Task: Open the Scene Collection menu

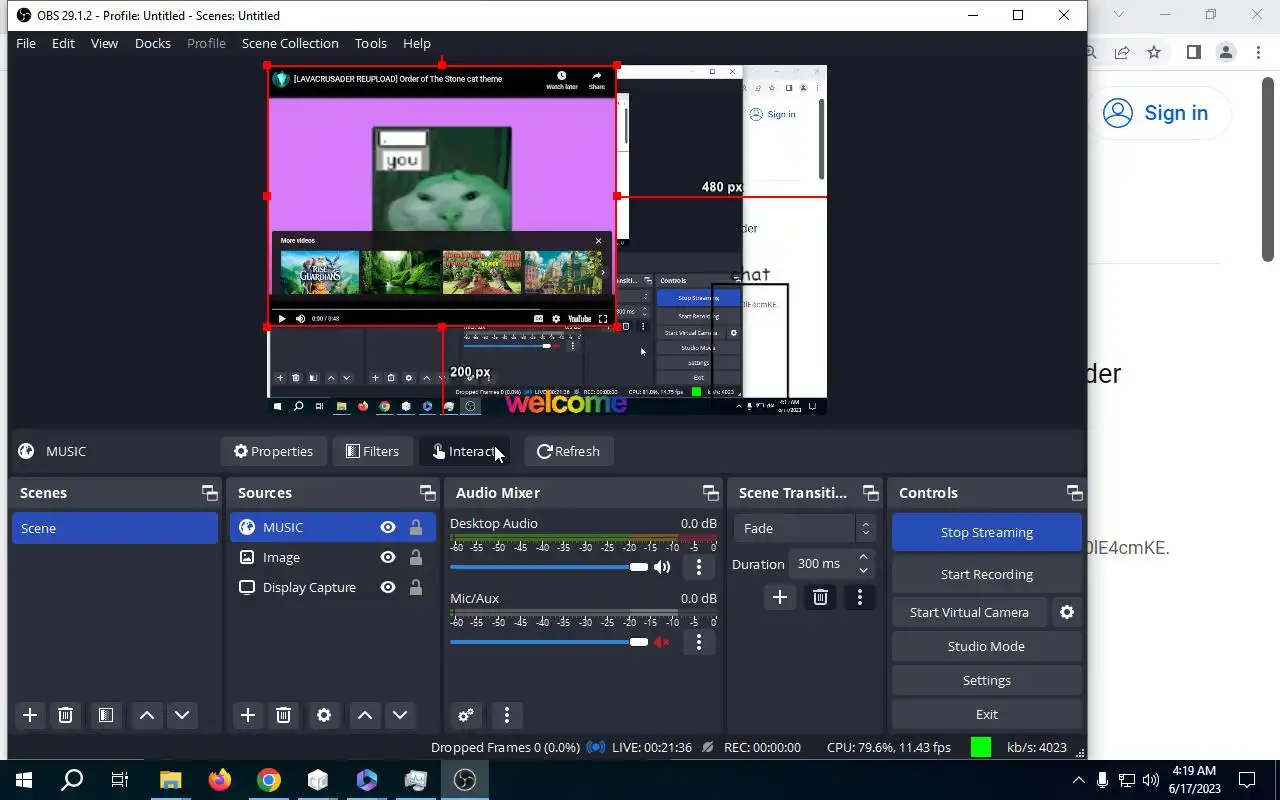Action: tap(290, 43)
